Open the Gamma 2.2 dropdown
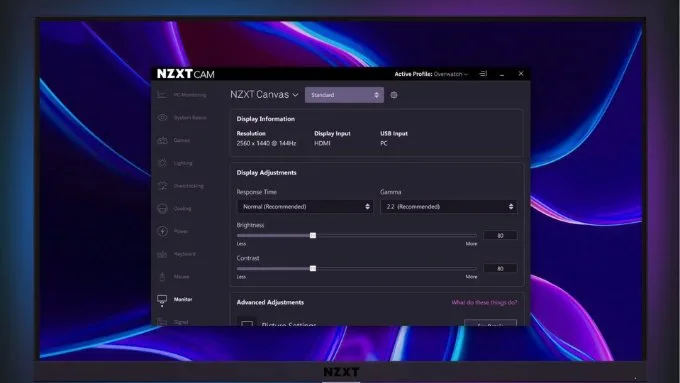The image size is (680, 383). coord(449,206)
